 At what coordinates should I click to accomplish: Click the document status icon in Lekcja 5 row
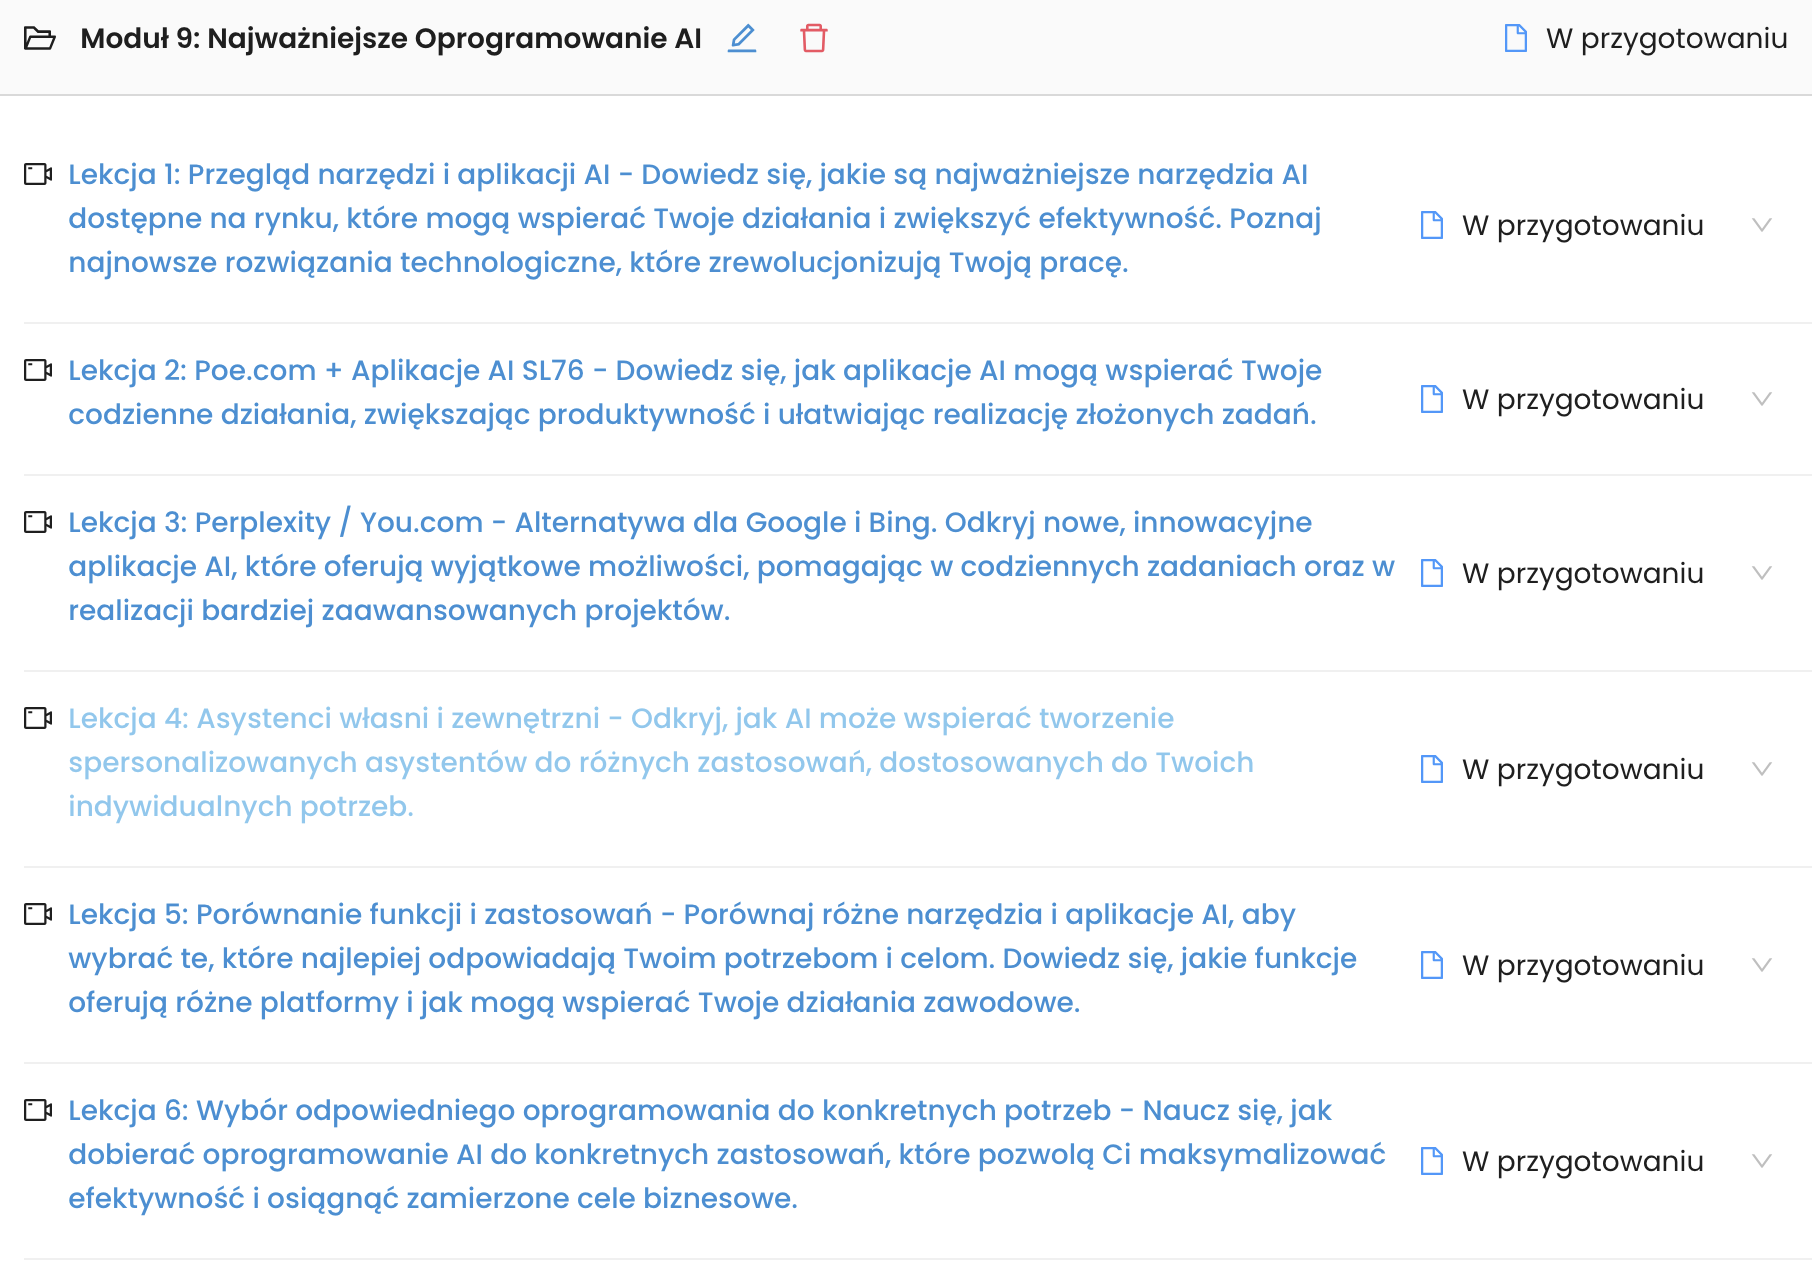[x=1432, y=966]
